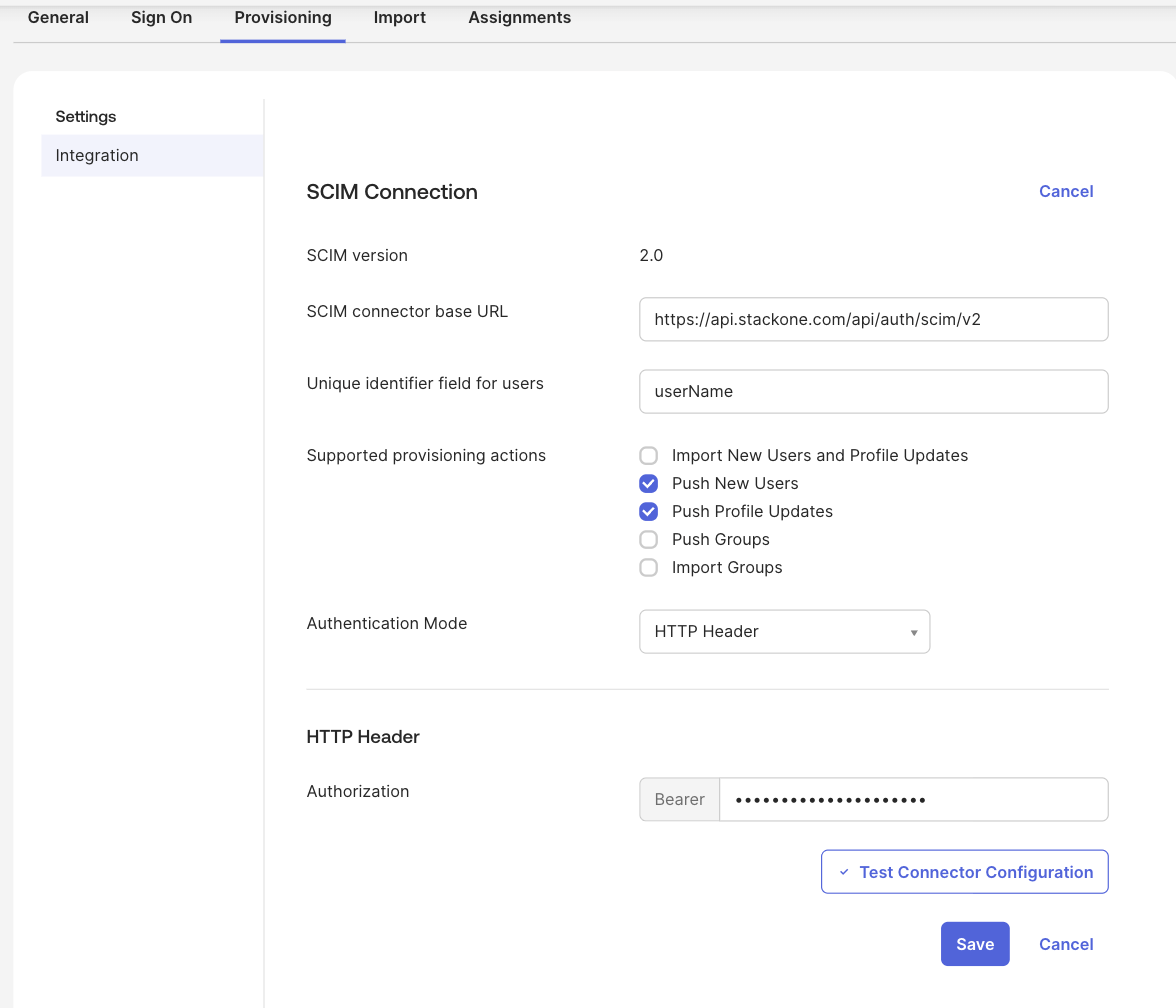Click Test Connector Configuration button
This screenshot has width=1176, height=1008.
[x=964, y=872]
